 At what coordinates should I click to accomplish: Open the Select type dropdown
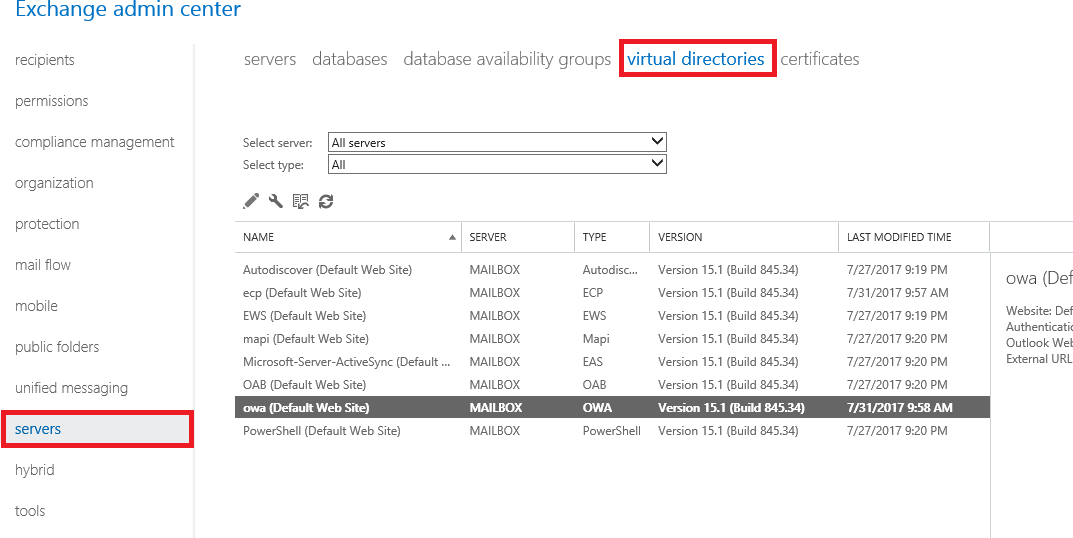[497, 164]
